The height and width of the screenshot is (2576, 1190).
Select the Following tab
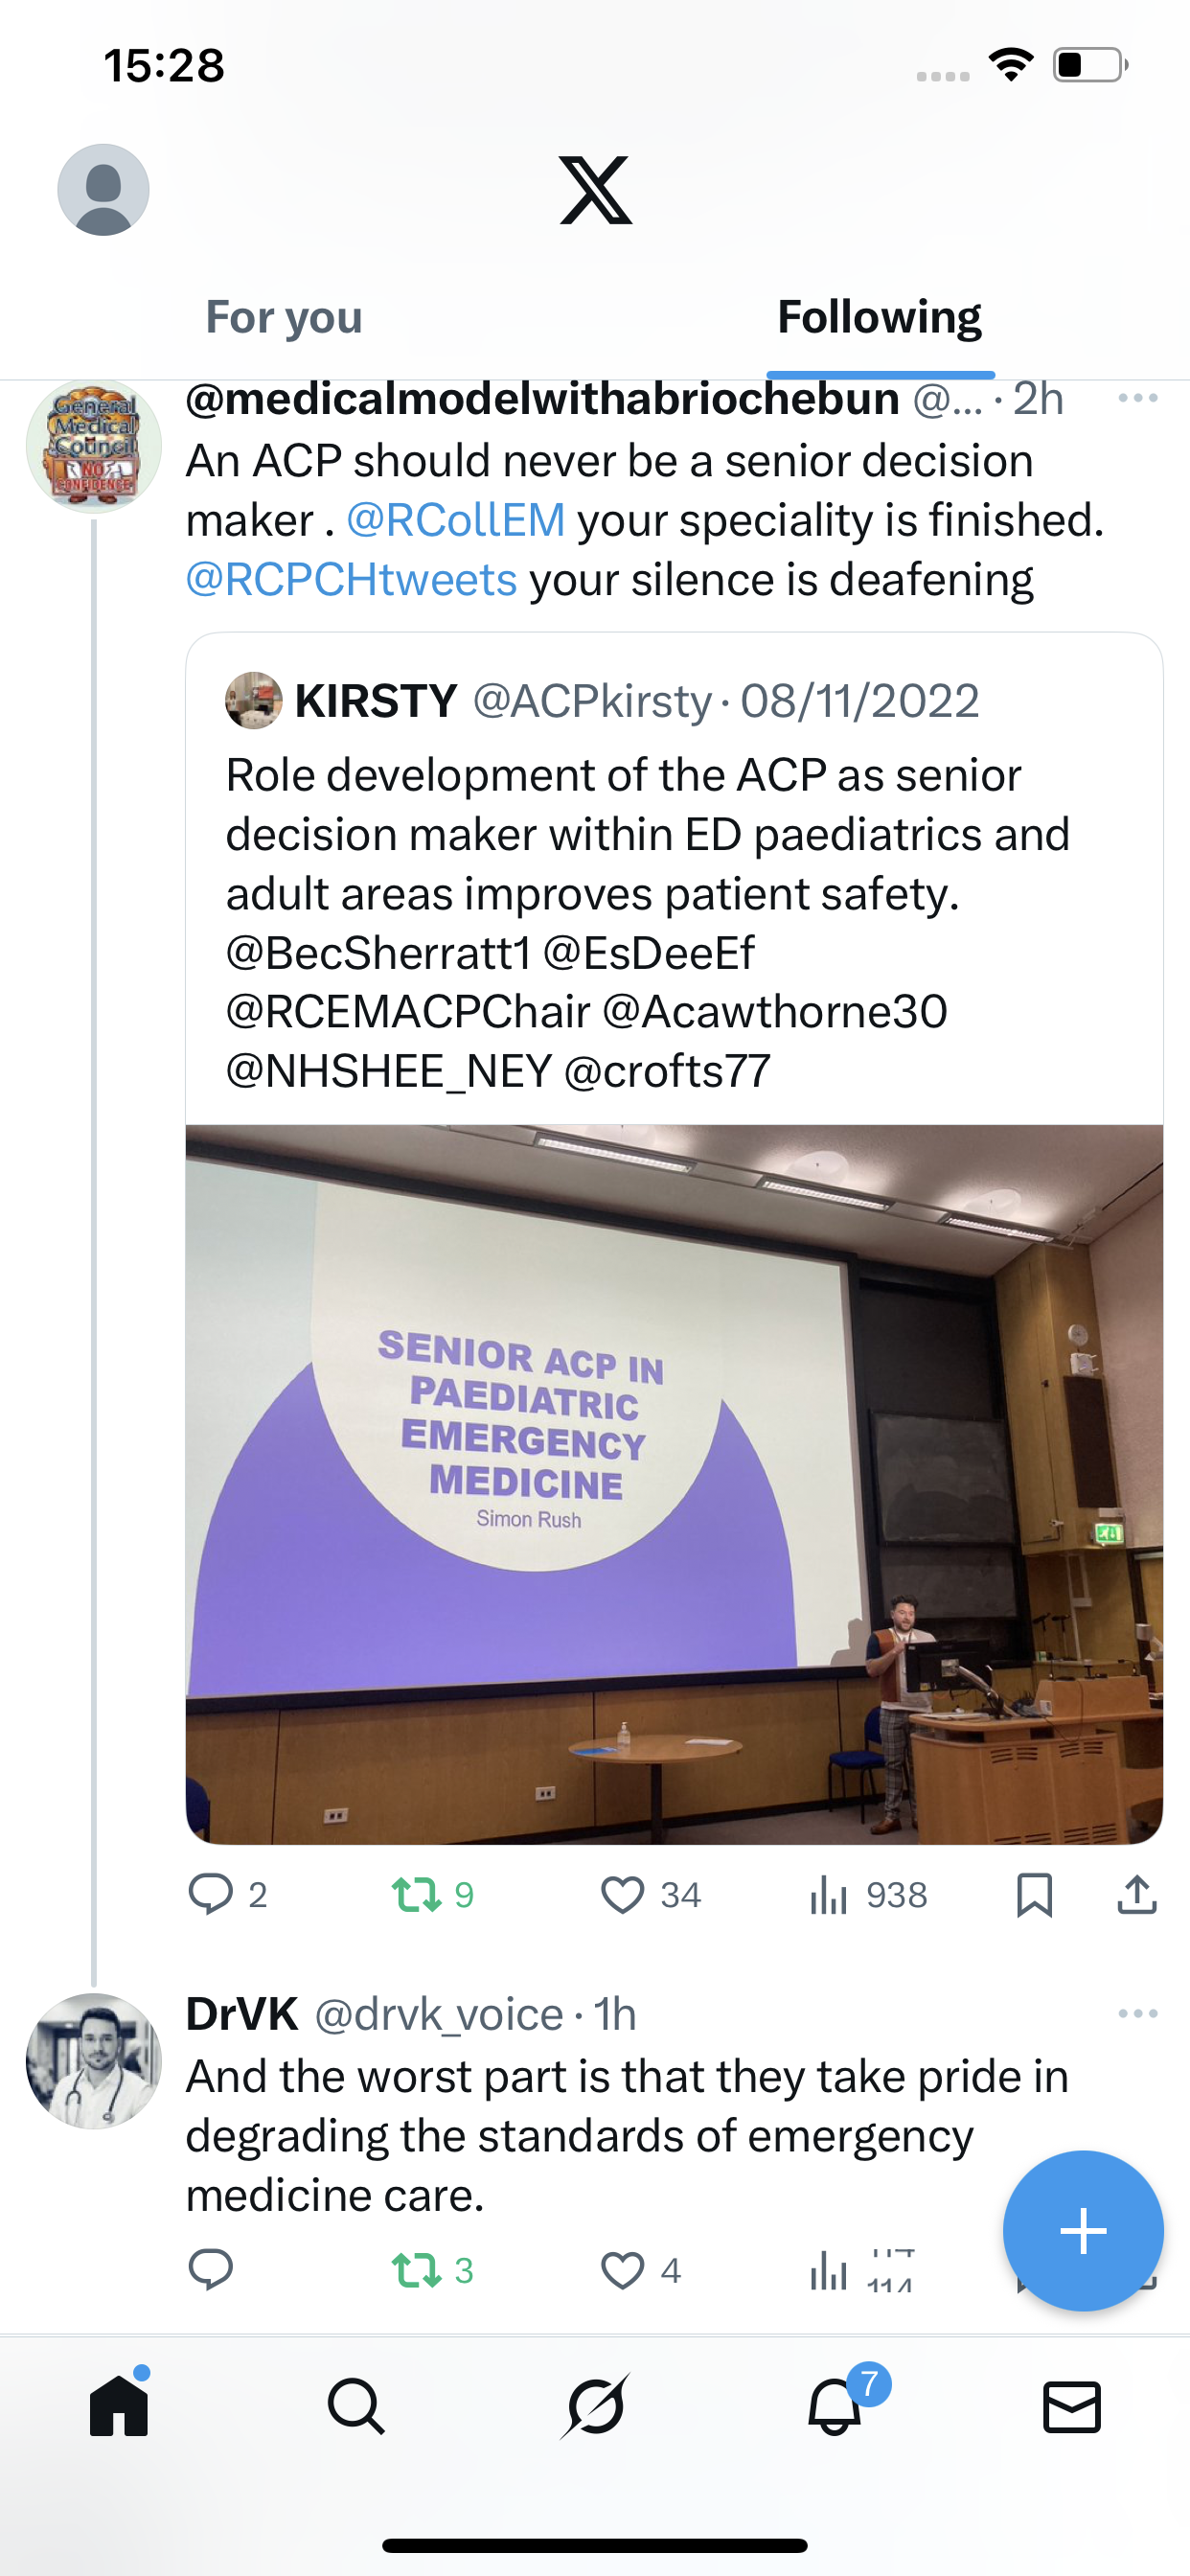coord(879,317)
